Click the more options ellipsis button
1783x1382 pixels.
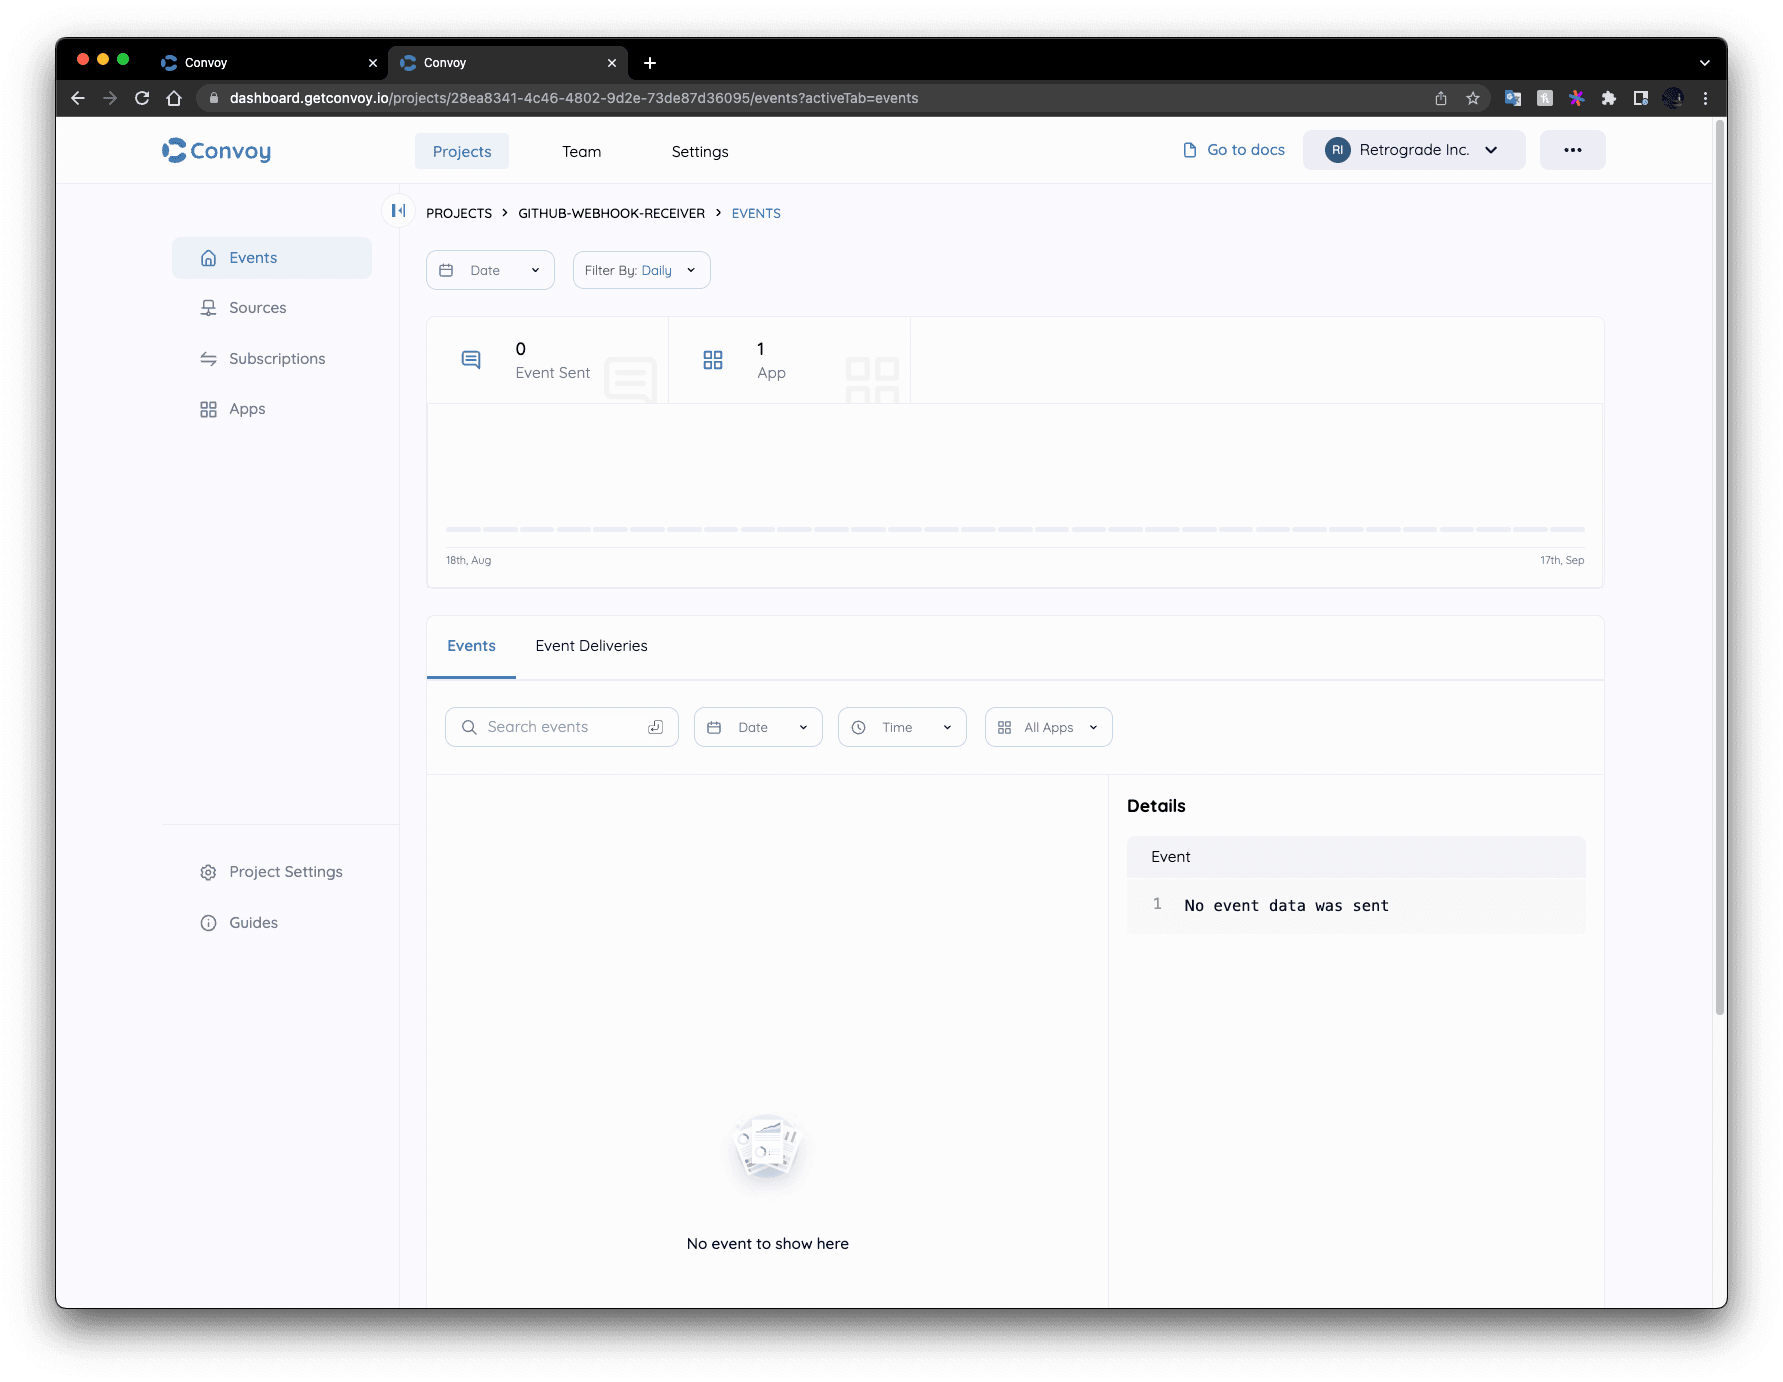[x=1572, y=149]
